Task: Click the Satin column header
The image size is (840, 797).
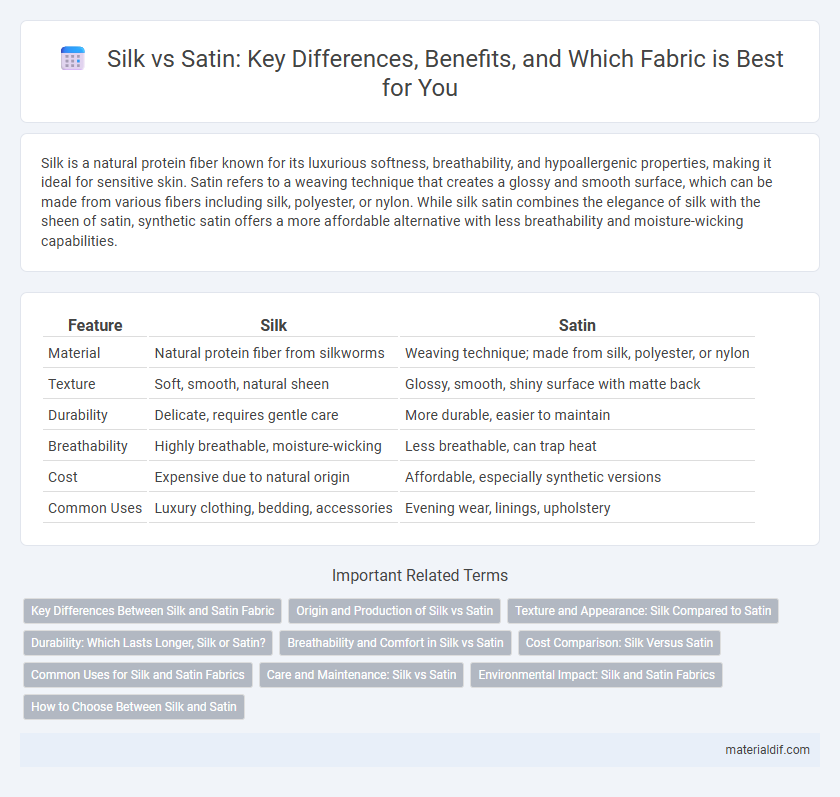Action: click(577, 325)
